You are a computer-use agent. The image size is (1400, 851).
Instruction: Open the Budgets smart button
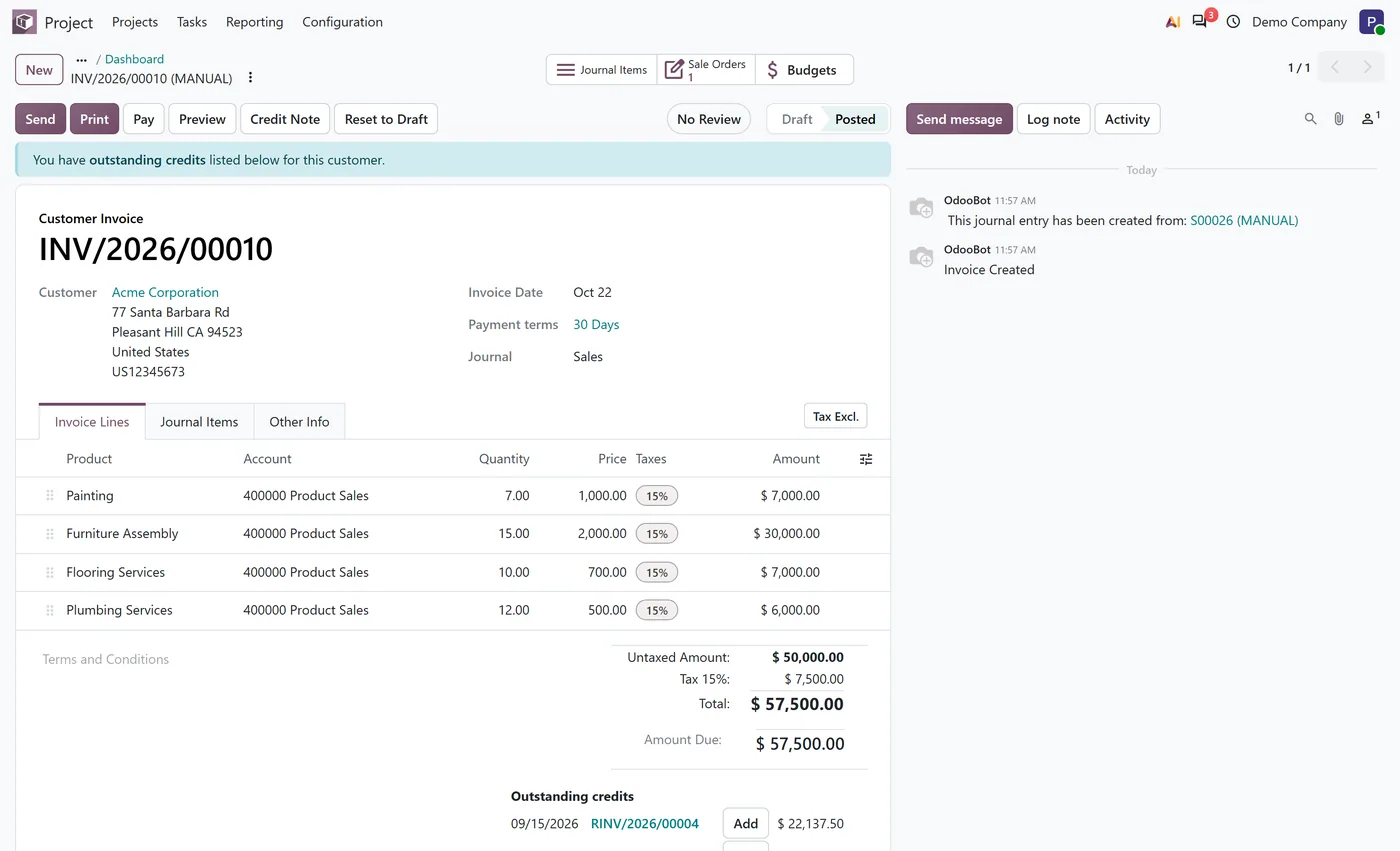(x=804, y=70)
